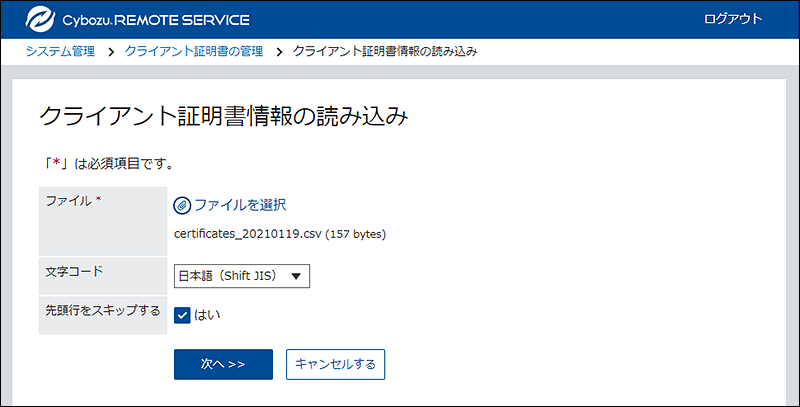Open クライアント証明書の管理 breadcrumb link
This screenshot has height=407, width=800.
point(194,52)
